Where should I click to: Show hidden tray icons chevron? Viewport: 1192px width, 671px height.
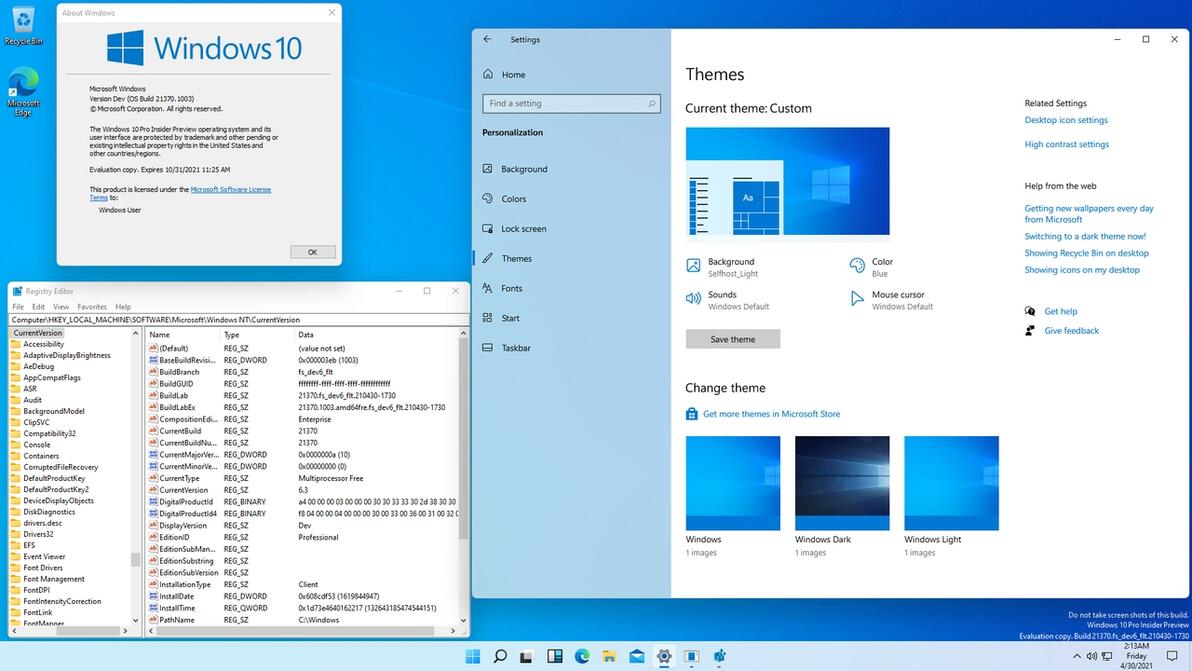1076,656
